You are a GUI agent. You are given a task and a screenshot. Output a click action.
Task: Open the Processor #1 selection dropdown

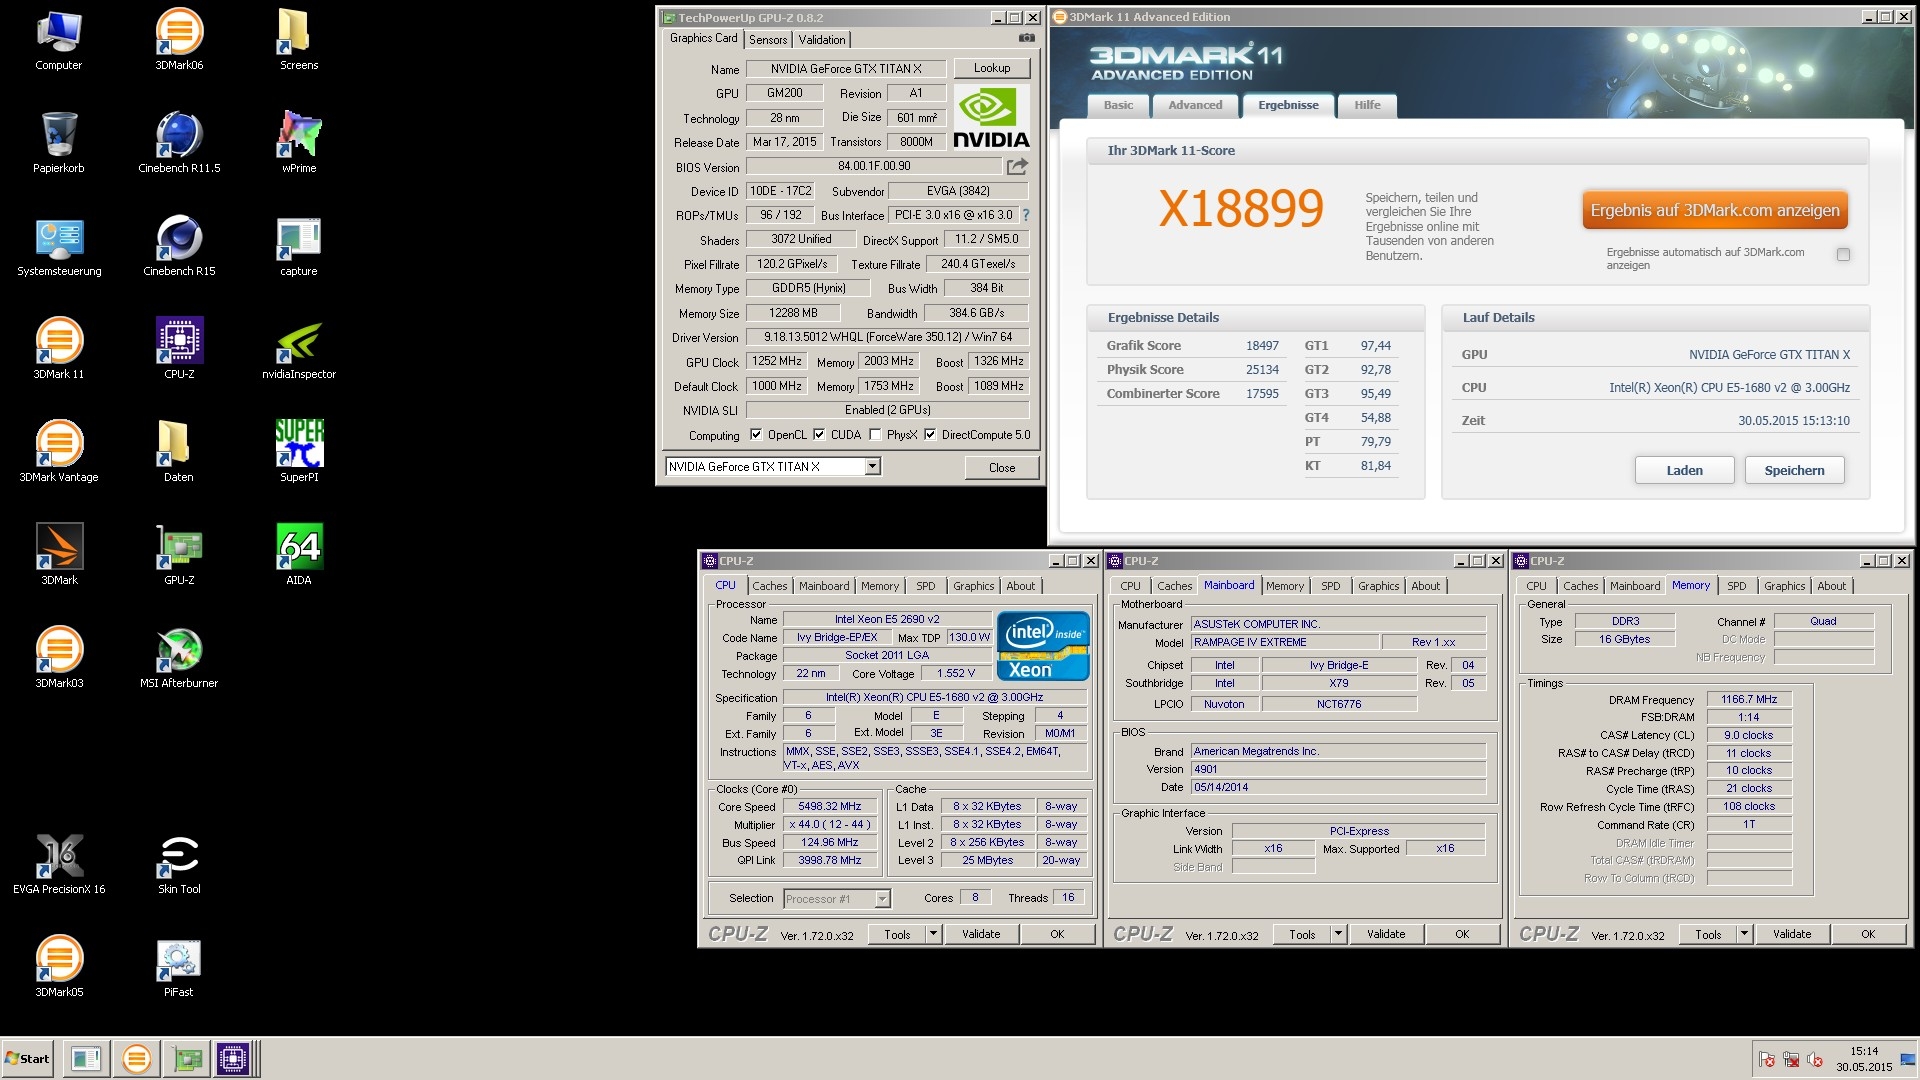click(x=882, y=898)
